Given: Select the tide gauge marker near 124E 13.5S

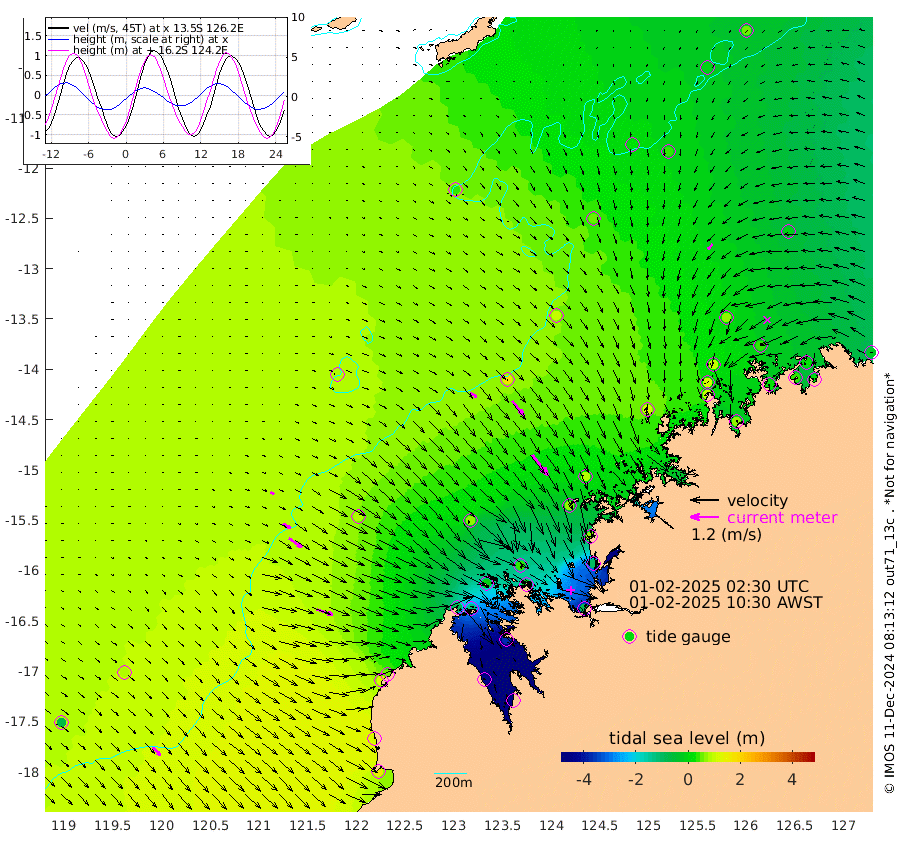Looking at the screenshot, I should pyautogui.click(x=556, y=316).
